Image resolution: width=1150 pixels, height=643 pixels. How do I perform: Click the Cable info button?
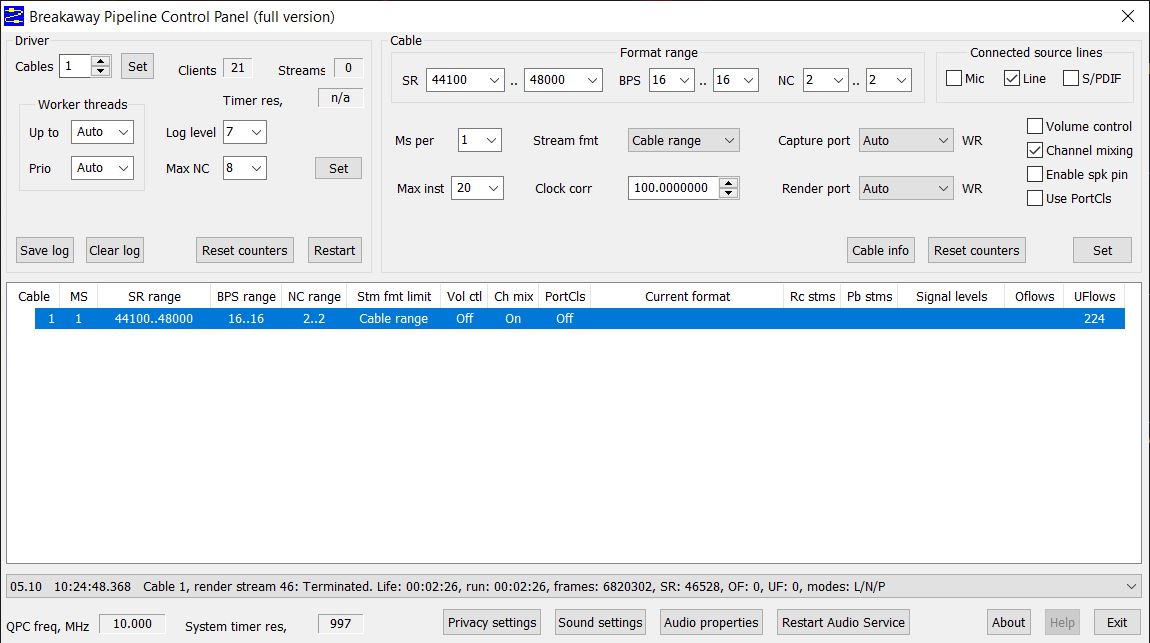click(x=880, y=250)
